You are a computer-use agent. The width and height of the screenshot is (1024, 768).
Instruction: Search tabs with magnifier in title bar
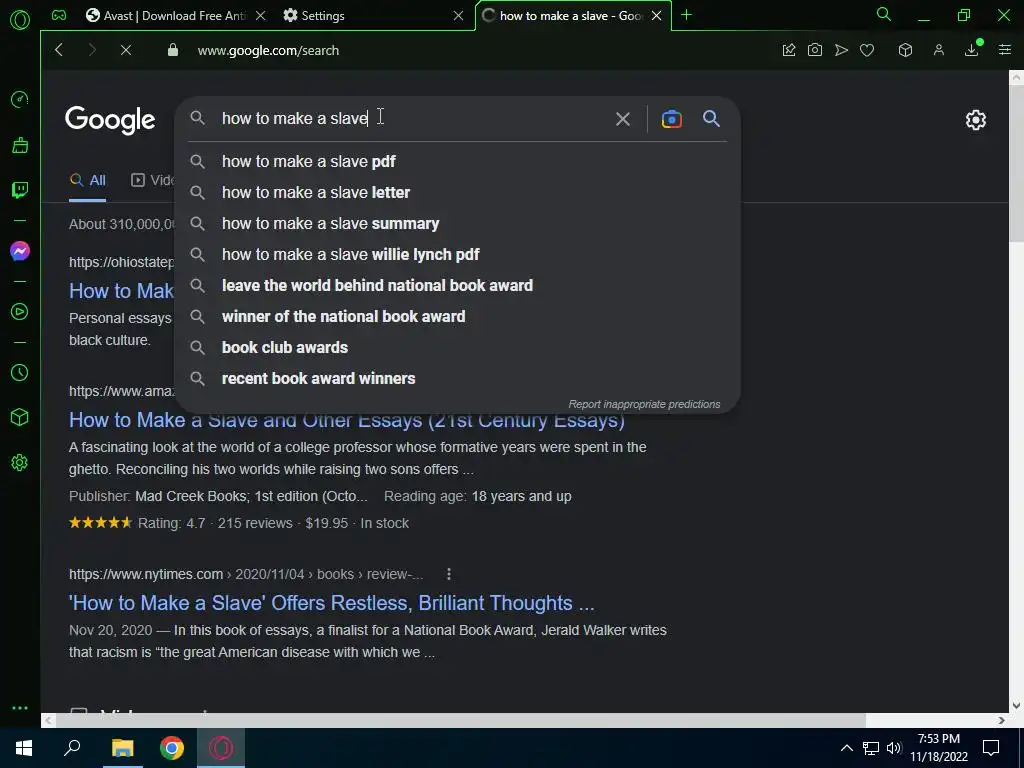[884, 14]
